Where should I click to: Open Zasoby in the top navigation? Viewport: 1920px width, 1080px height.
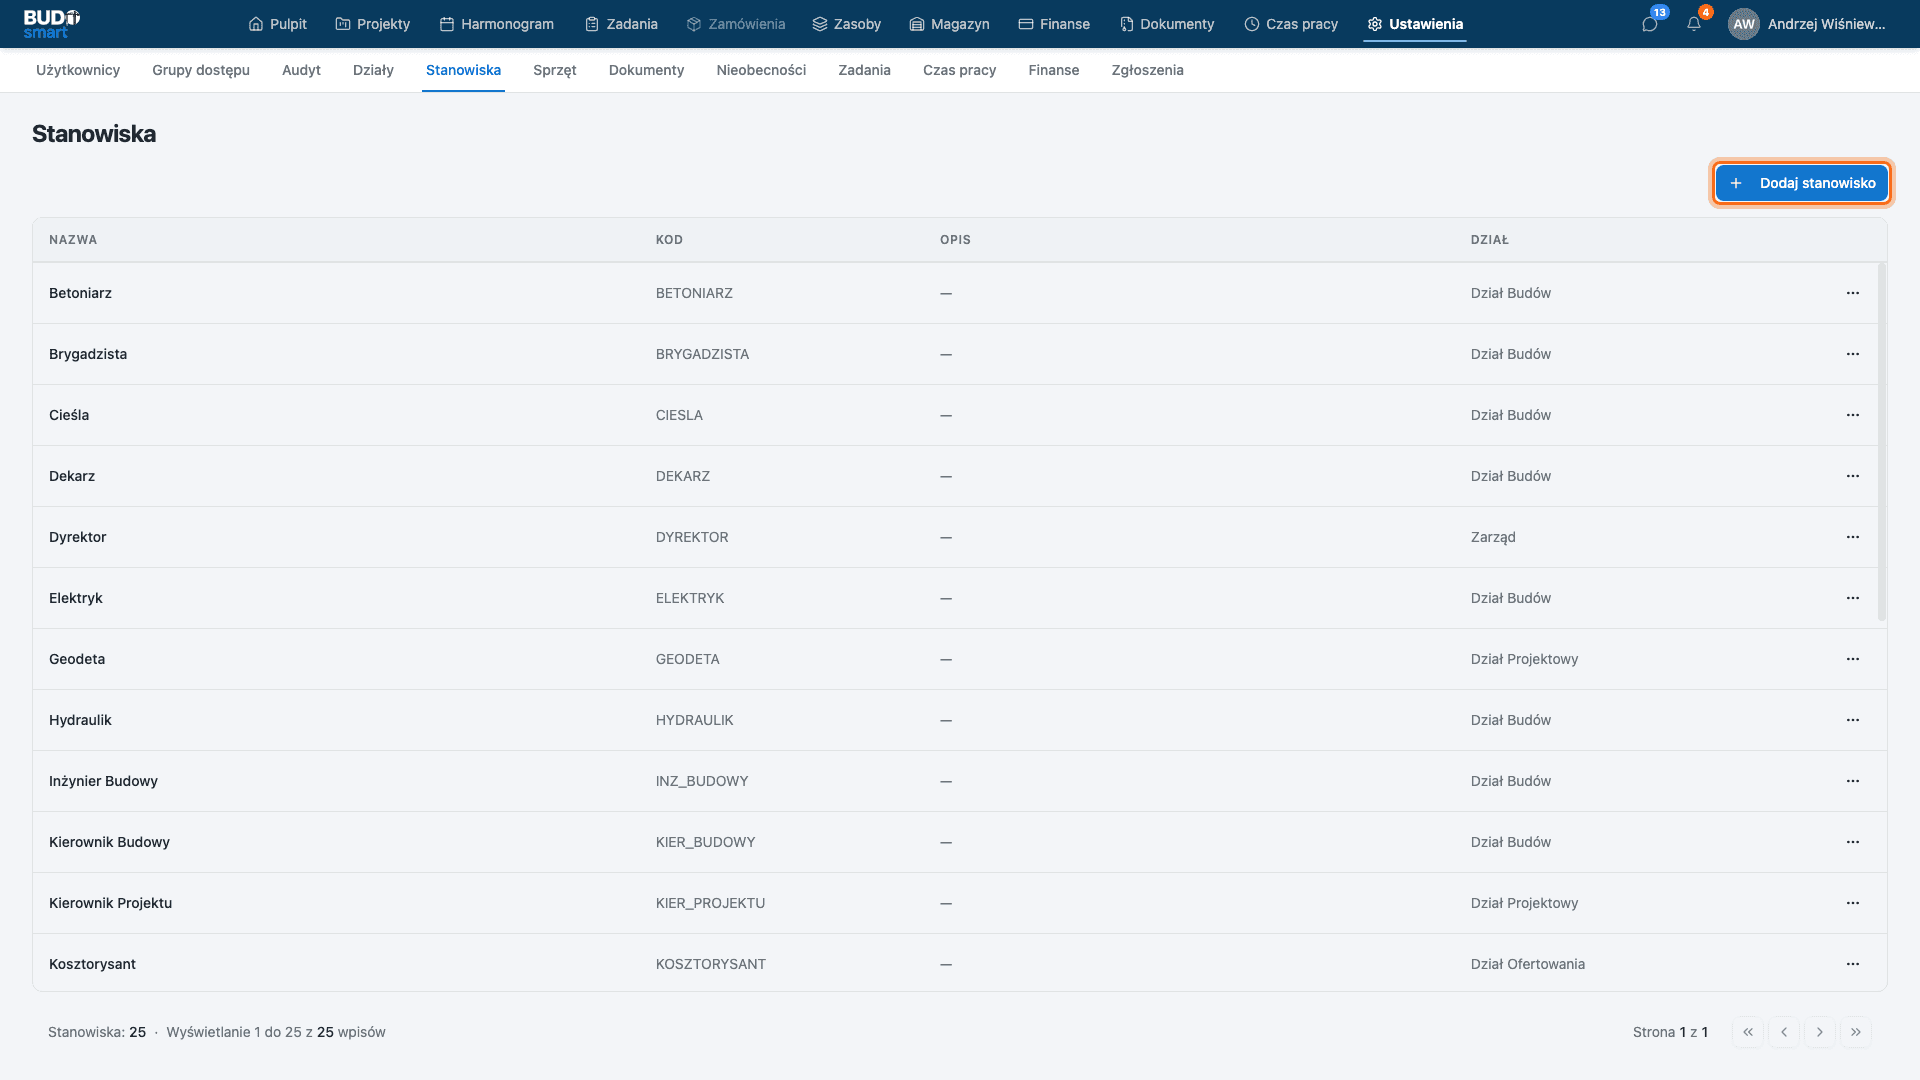pos(846,24)
